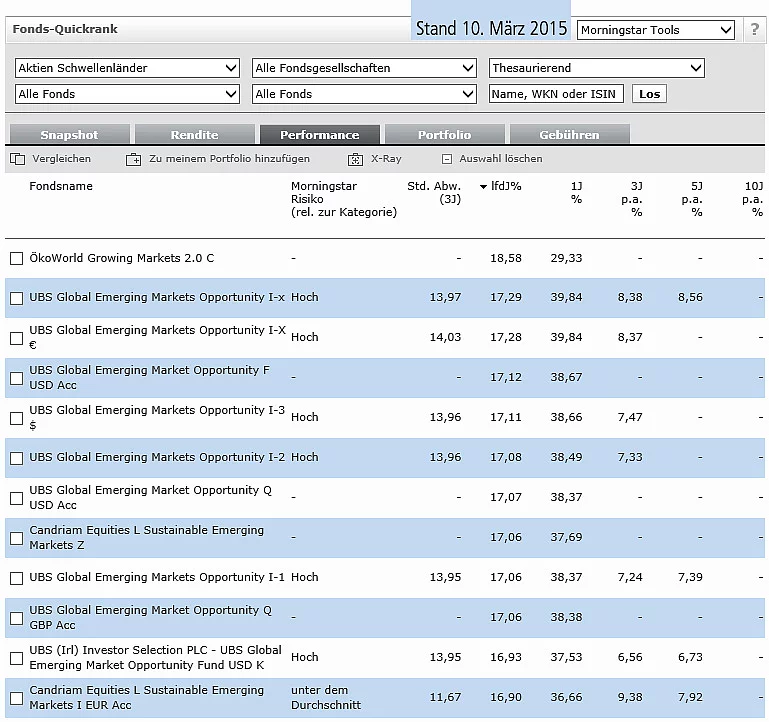This screenshot has height=722, width=769.
Task: Expand the Alle Fondsgesellschaften dropdown
Action: pyautogui.click(x=364, y=68)
